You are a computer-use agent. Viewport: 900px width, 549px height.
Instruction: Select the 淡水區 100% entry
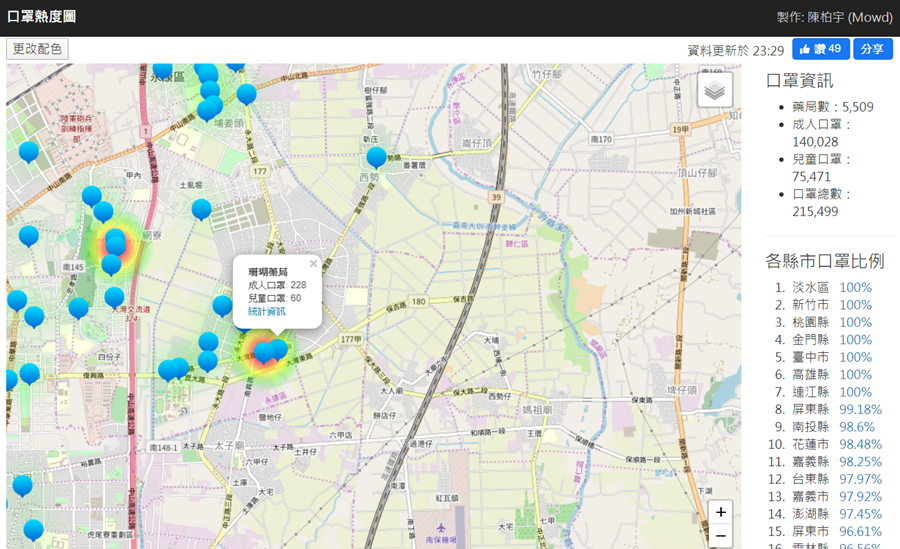pos(855,287)
